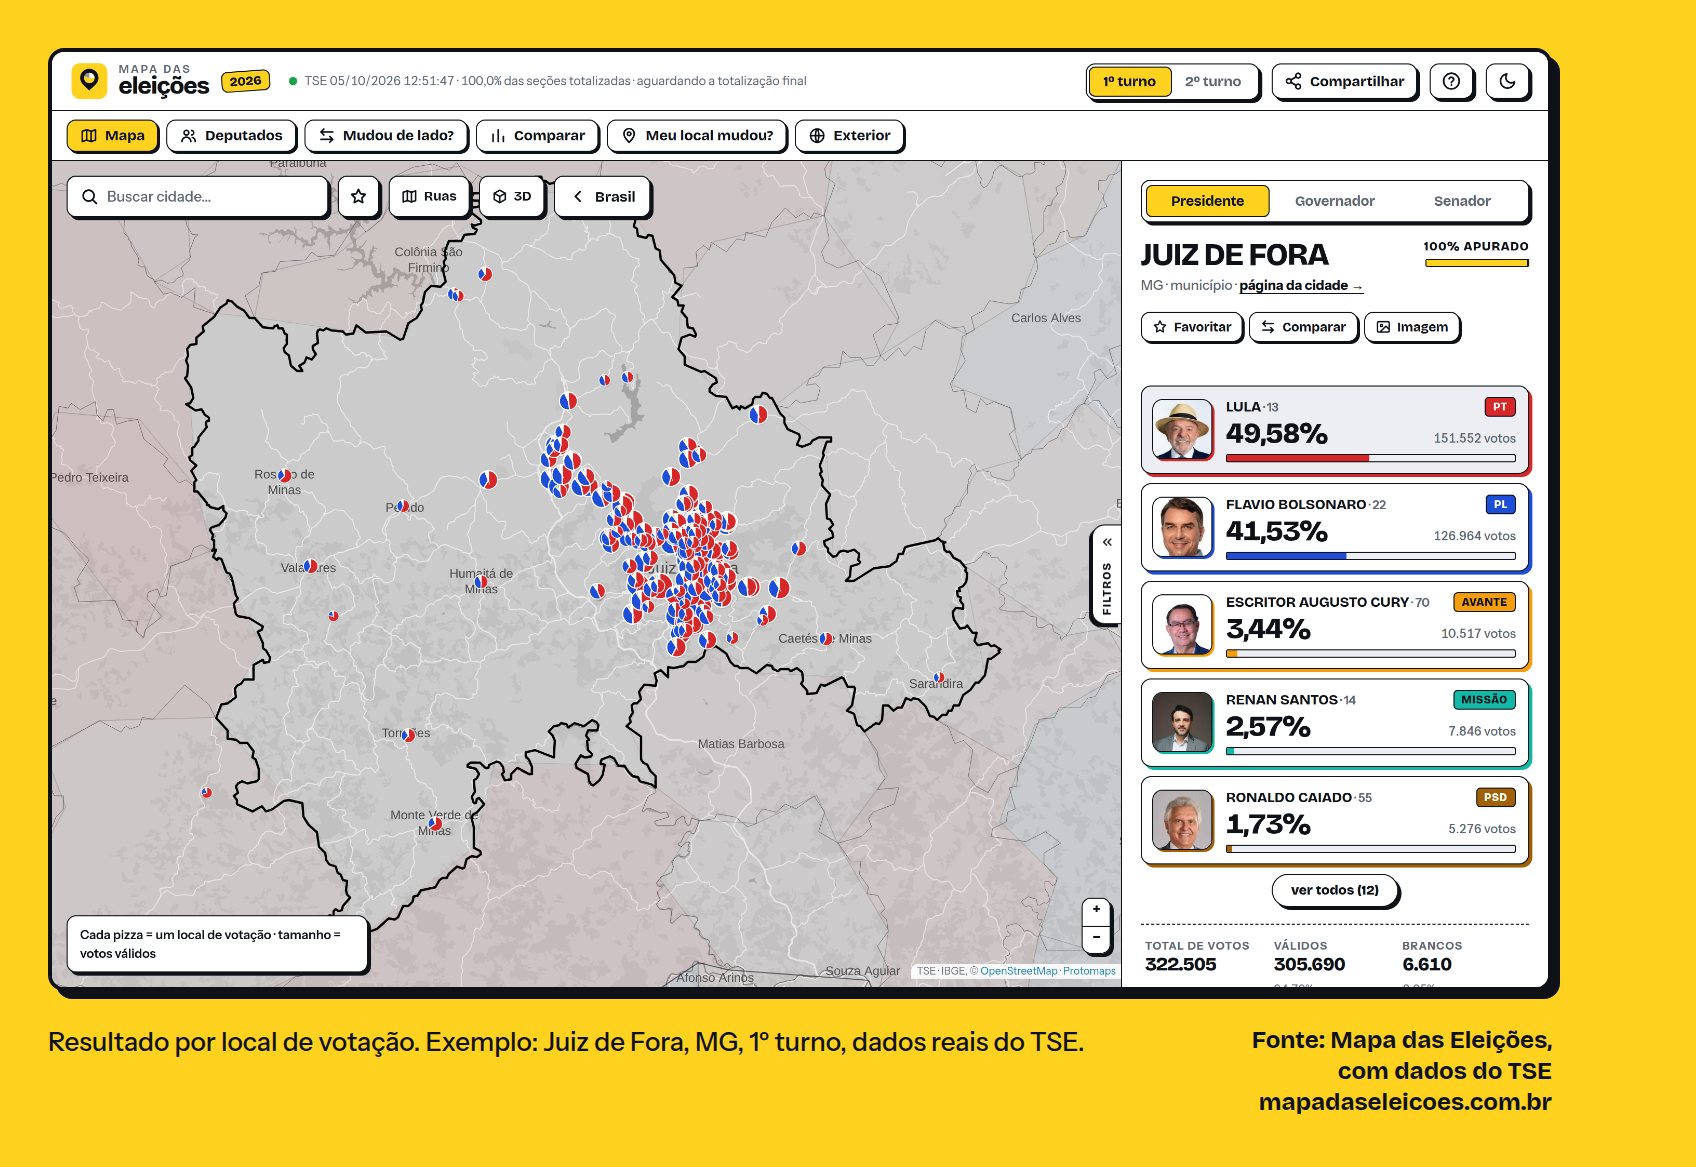Click the star favorites icon on map

pos(358,196)
